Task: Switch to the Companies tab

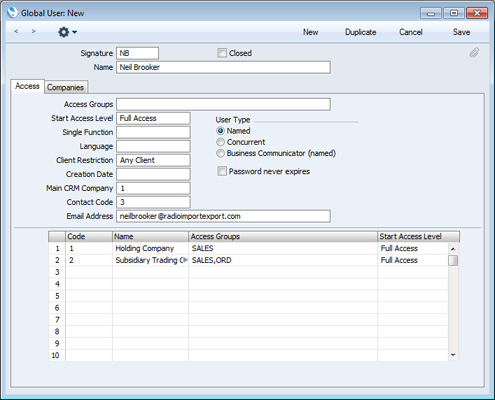Action: pos(66,87)
